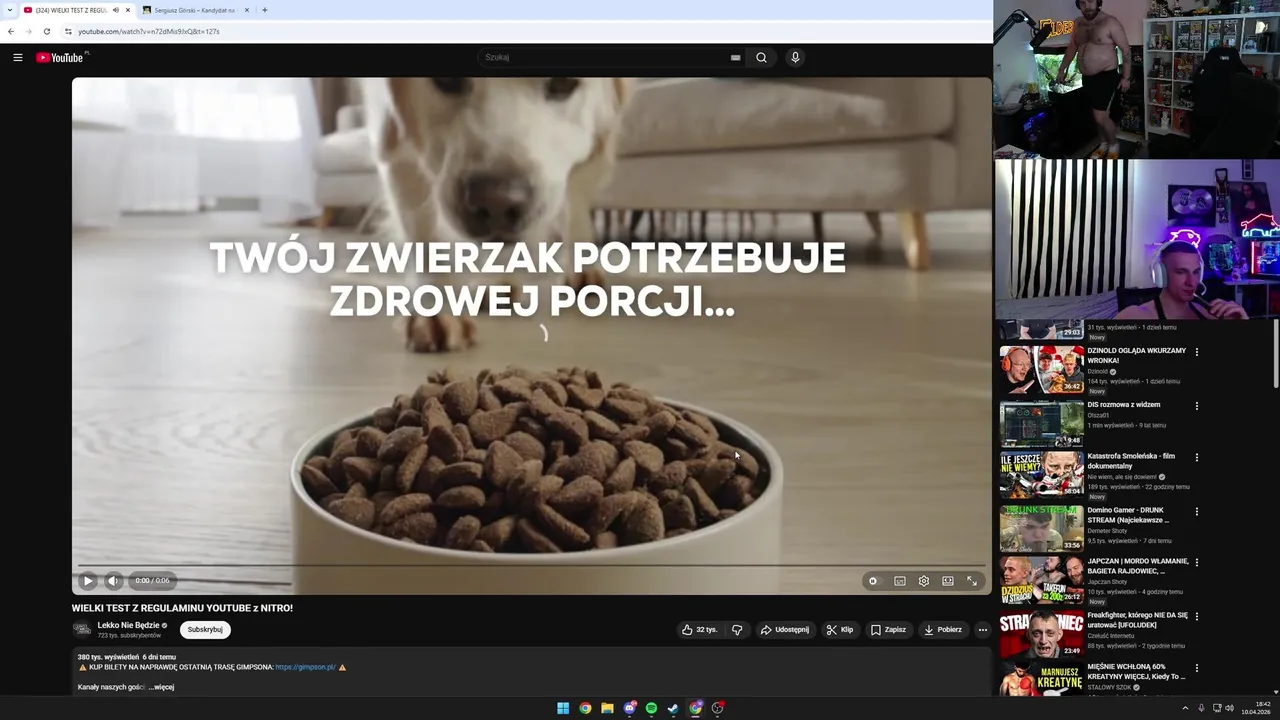Play the video with the play button
Image resolution: width=1280 pixels, height=720 pixels.
[88, 580]
